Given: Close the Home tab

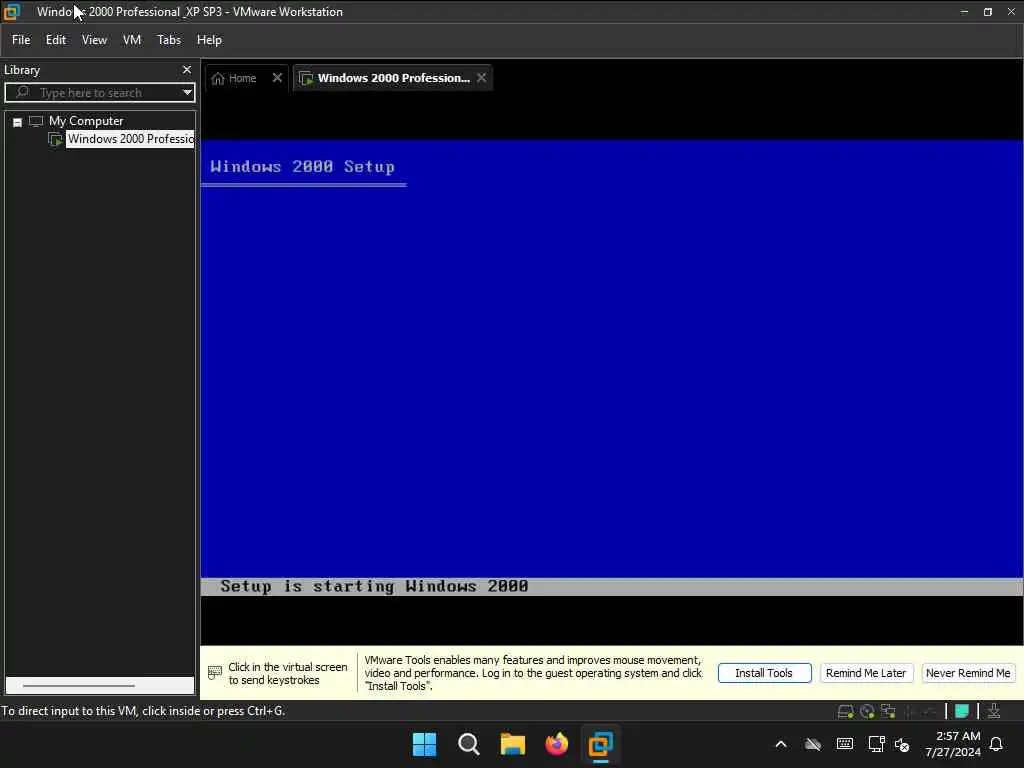Looking at the screenshot, I should pos(277,78).
